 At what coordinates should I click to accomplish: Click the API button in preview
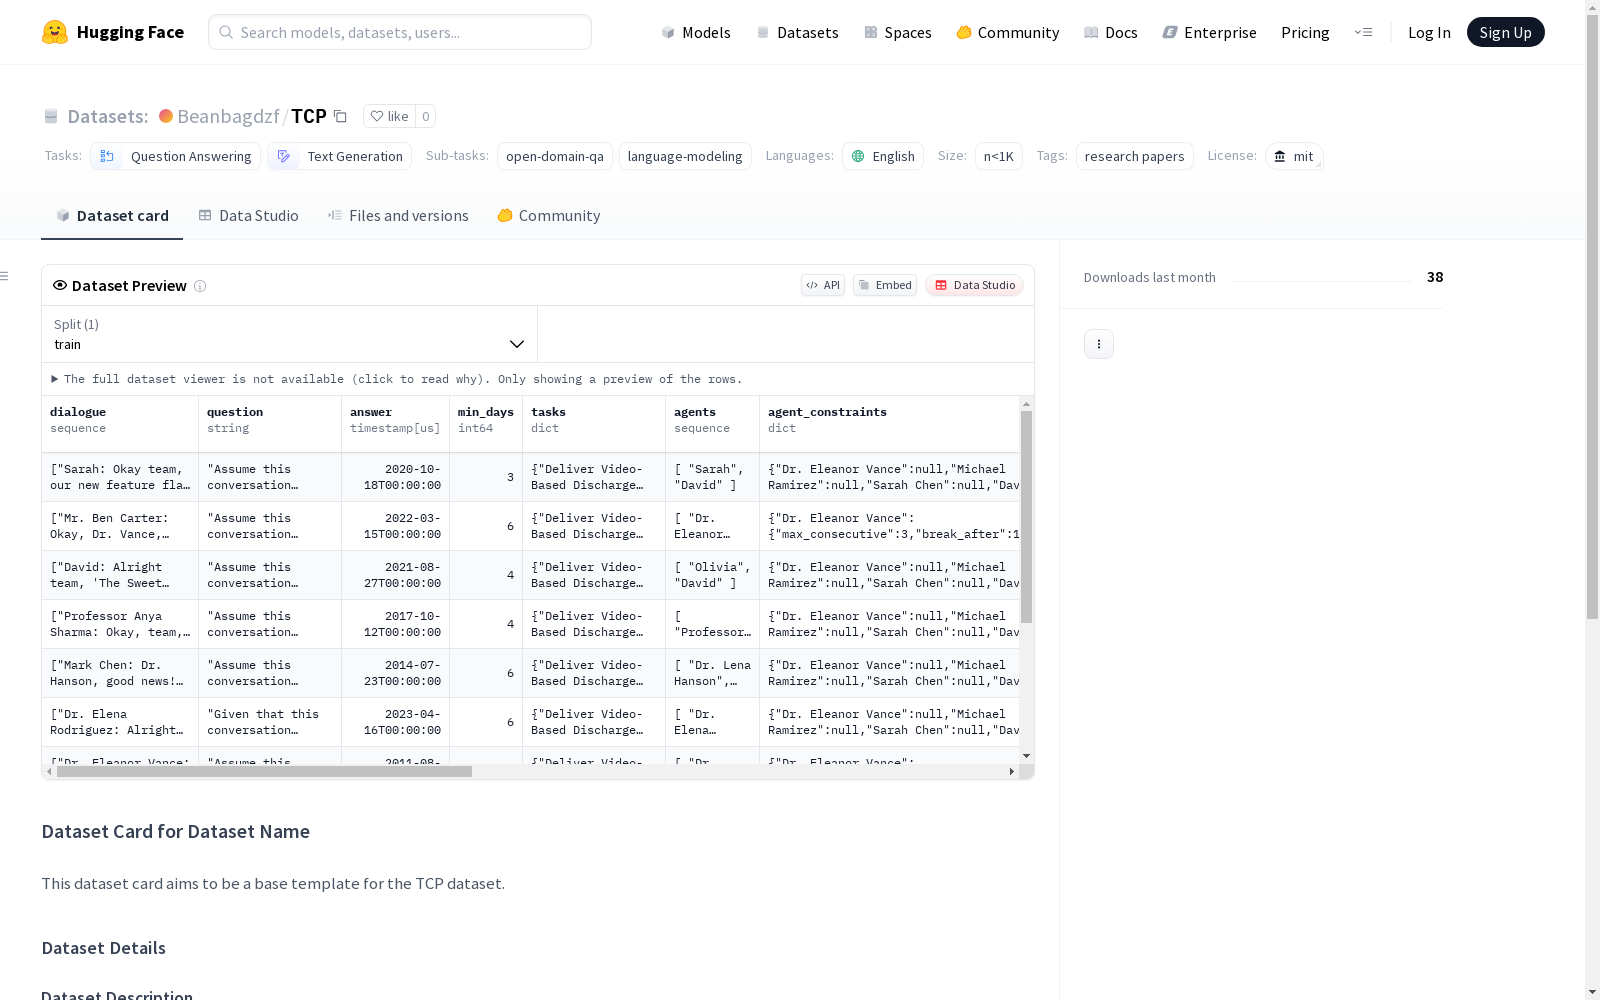(x=823, y=285)
